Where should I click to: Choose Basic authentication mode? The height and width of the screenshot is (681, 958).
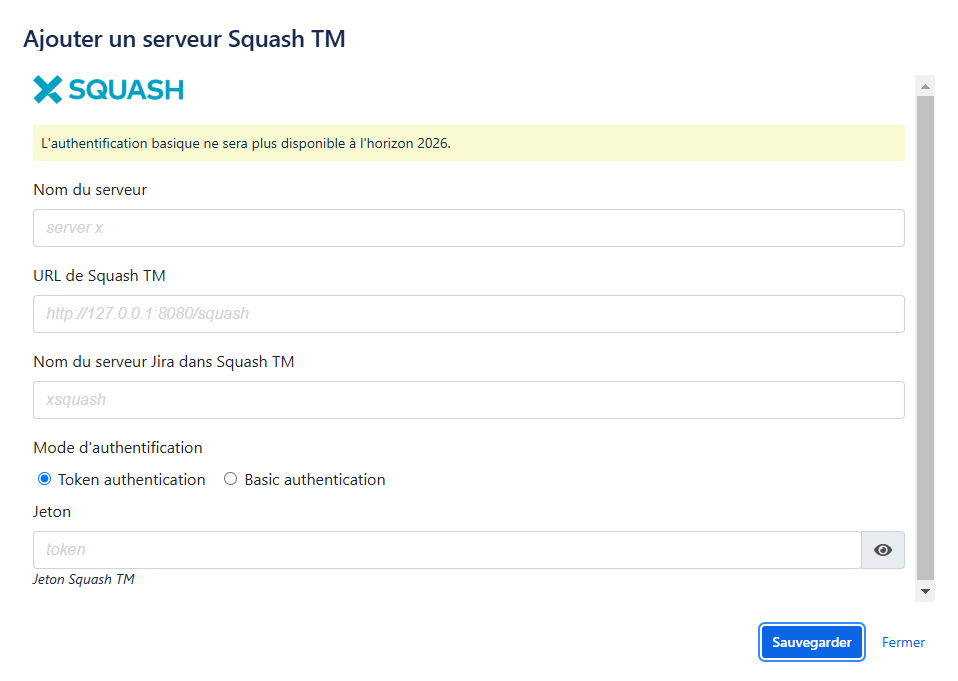(231, 479)
